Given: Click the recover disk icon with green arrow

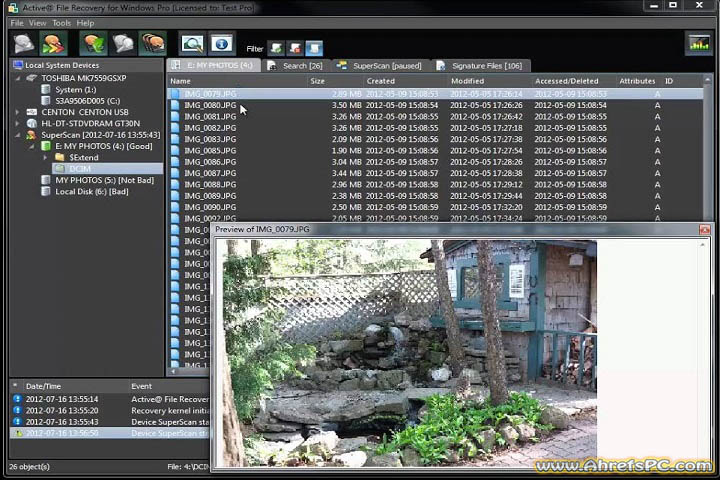Looking at the screenshot, I should coord(94,44).
